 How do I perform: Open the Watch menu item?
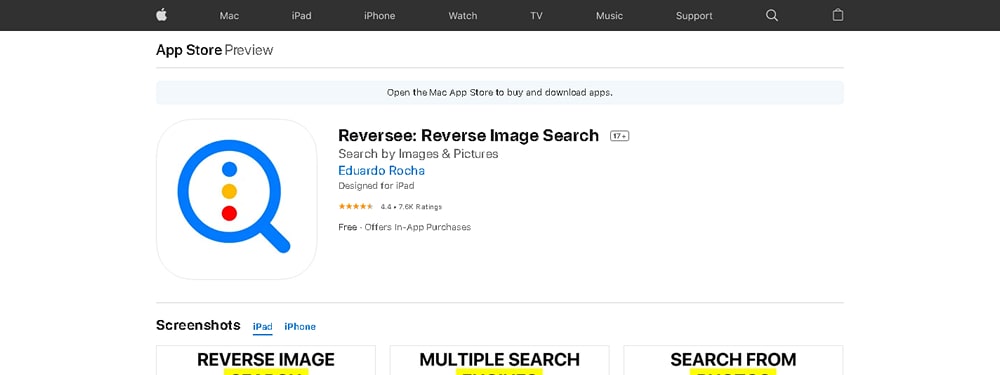click(463, 16)
